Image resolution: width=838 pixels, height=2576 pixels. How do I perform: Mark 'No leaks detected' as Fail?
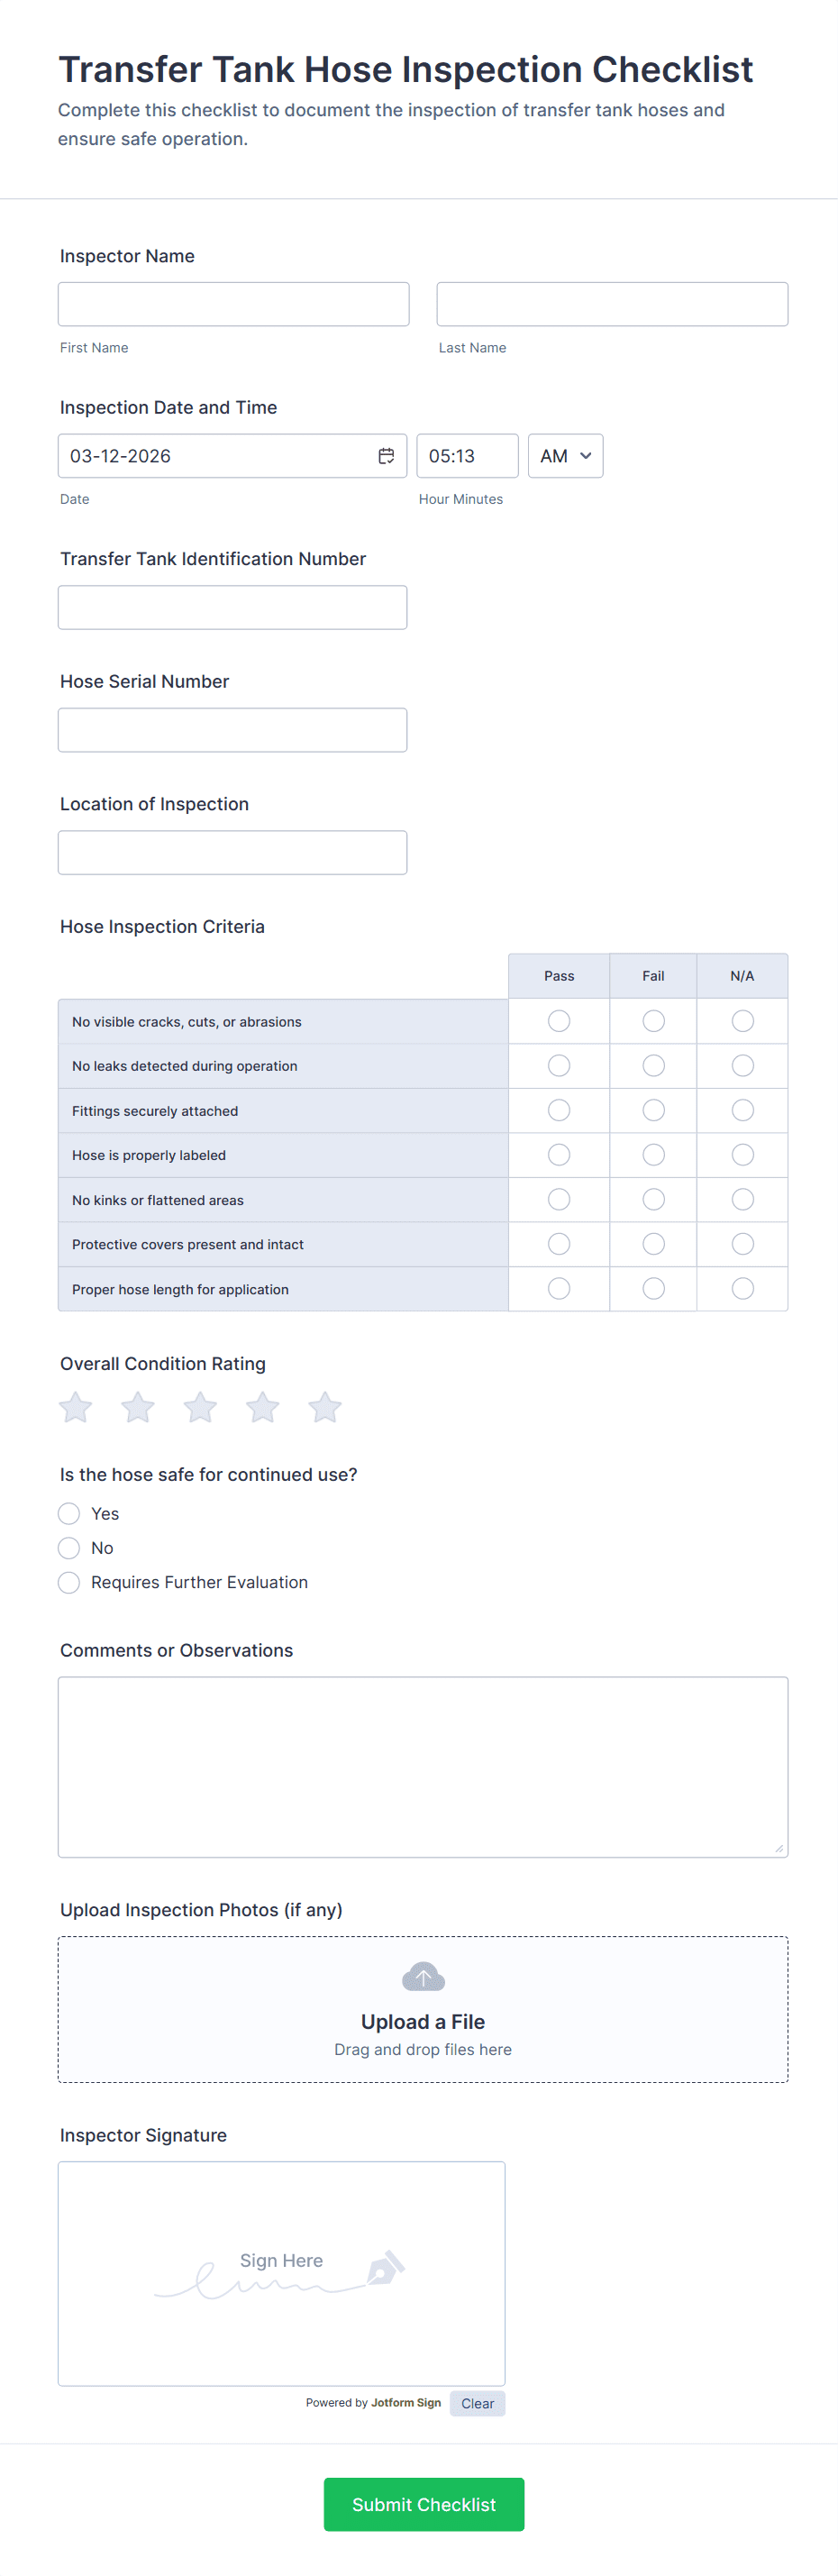(x=653, y=1066)
